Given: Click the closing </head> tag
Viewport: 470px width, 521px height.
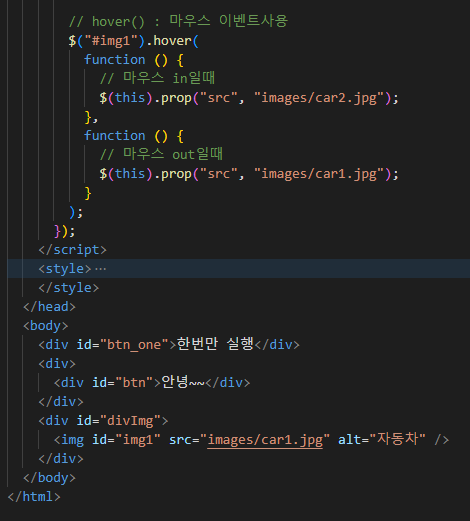Looking at the screenshot, I should [x=49, y=307].
